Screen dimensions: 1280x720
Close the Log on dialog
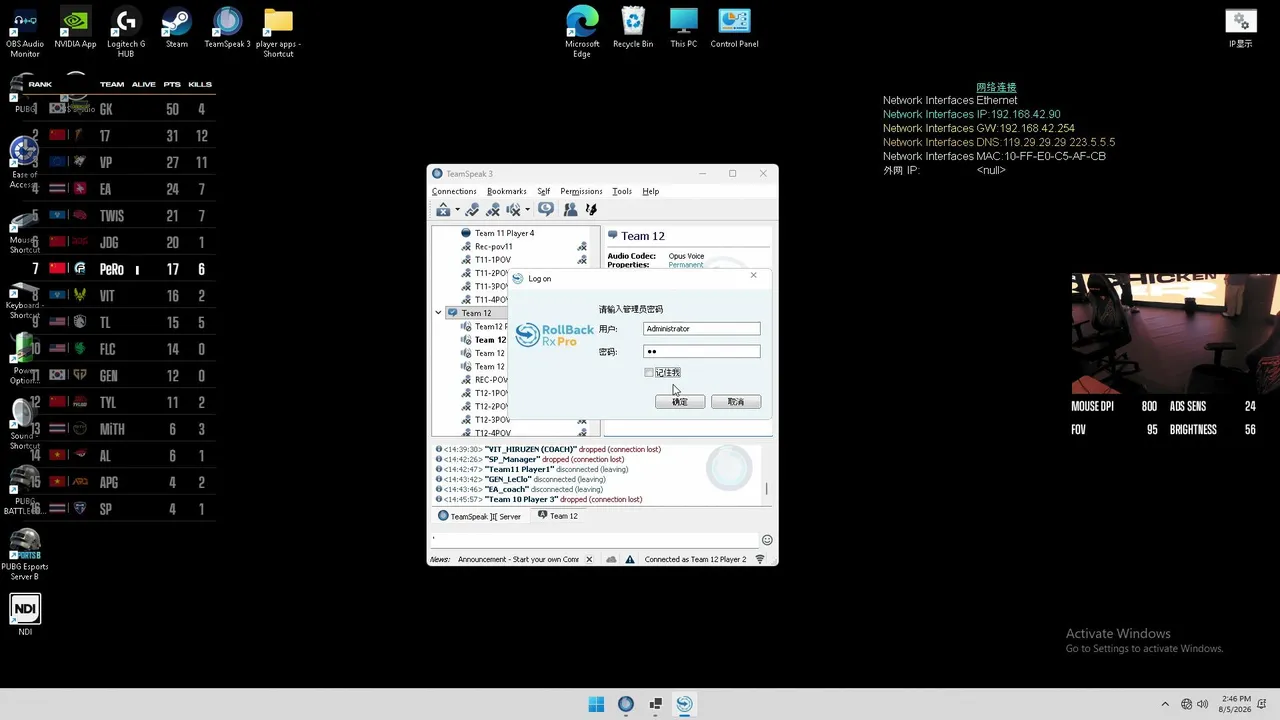(x=754, y=275)
